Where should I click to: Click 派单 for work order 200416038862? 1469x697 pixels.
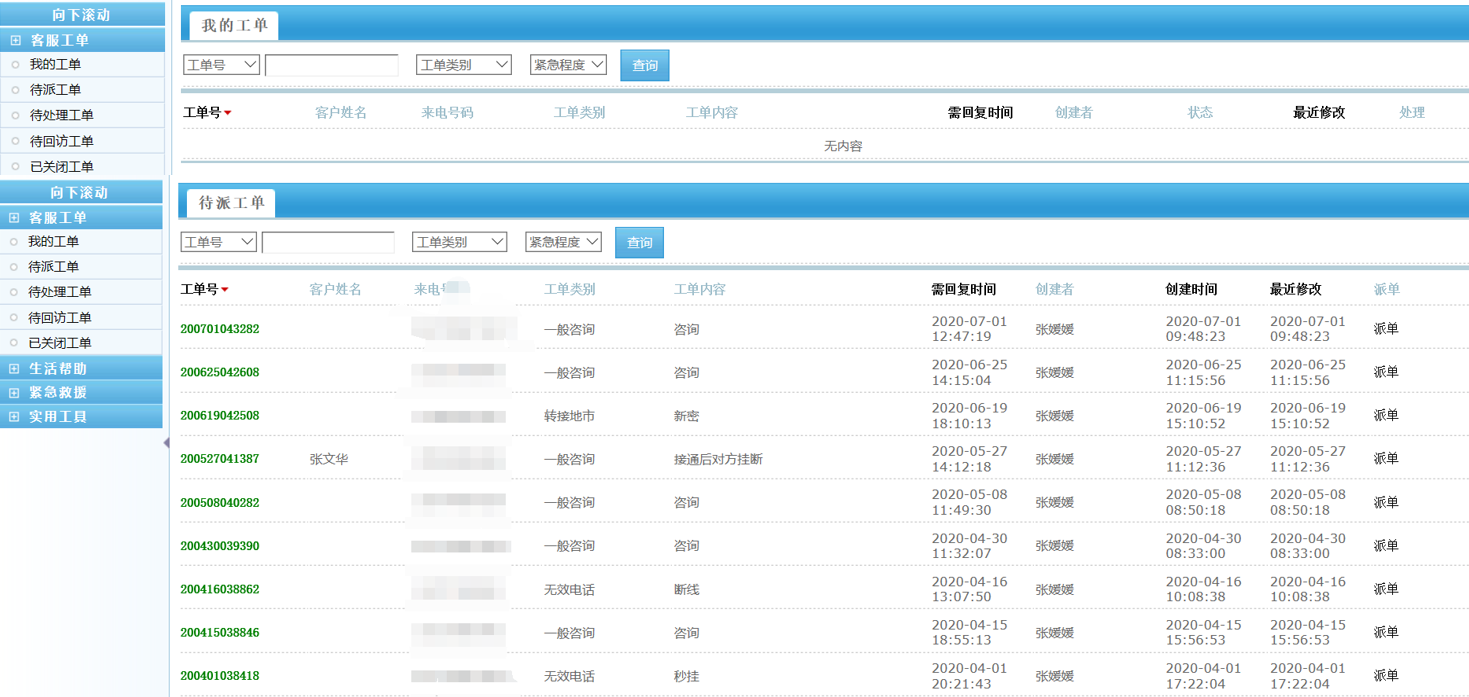tap(1385, 589)
